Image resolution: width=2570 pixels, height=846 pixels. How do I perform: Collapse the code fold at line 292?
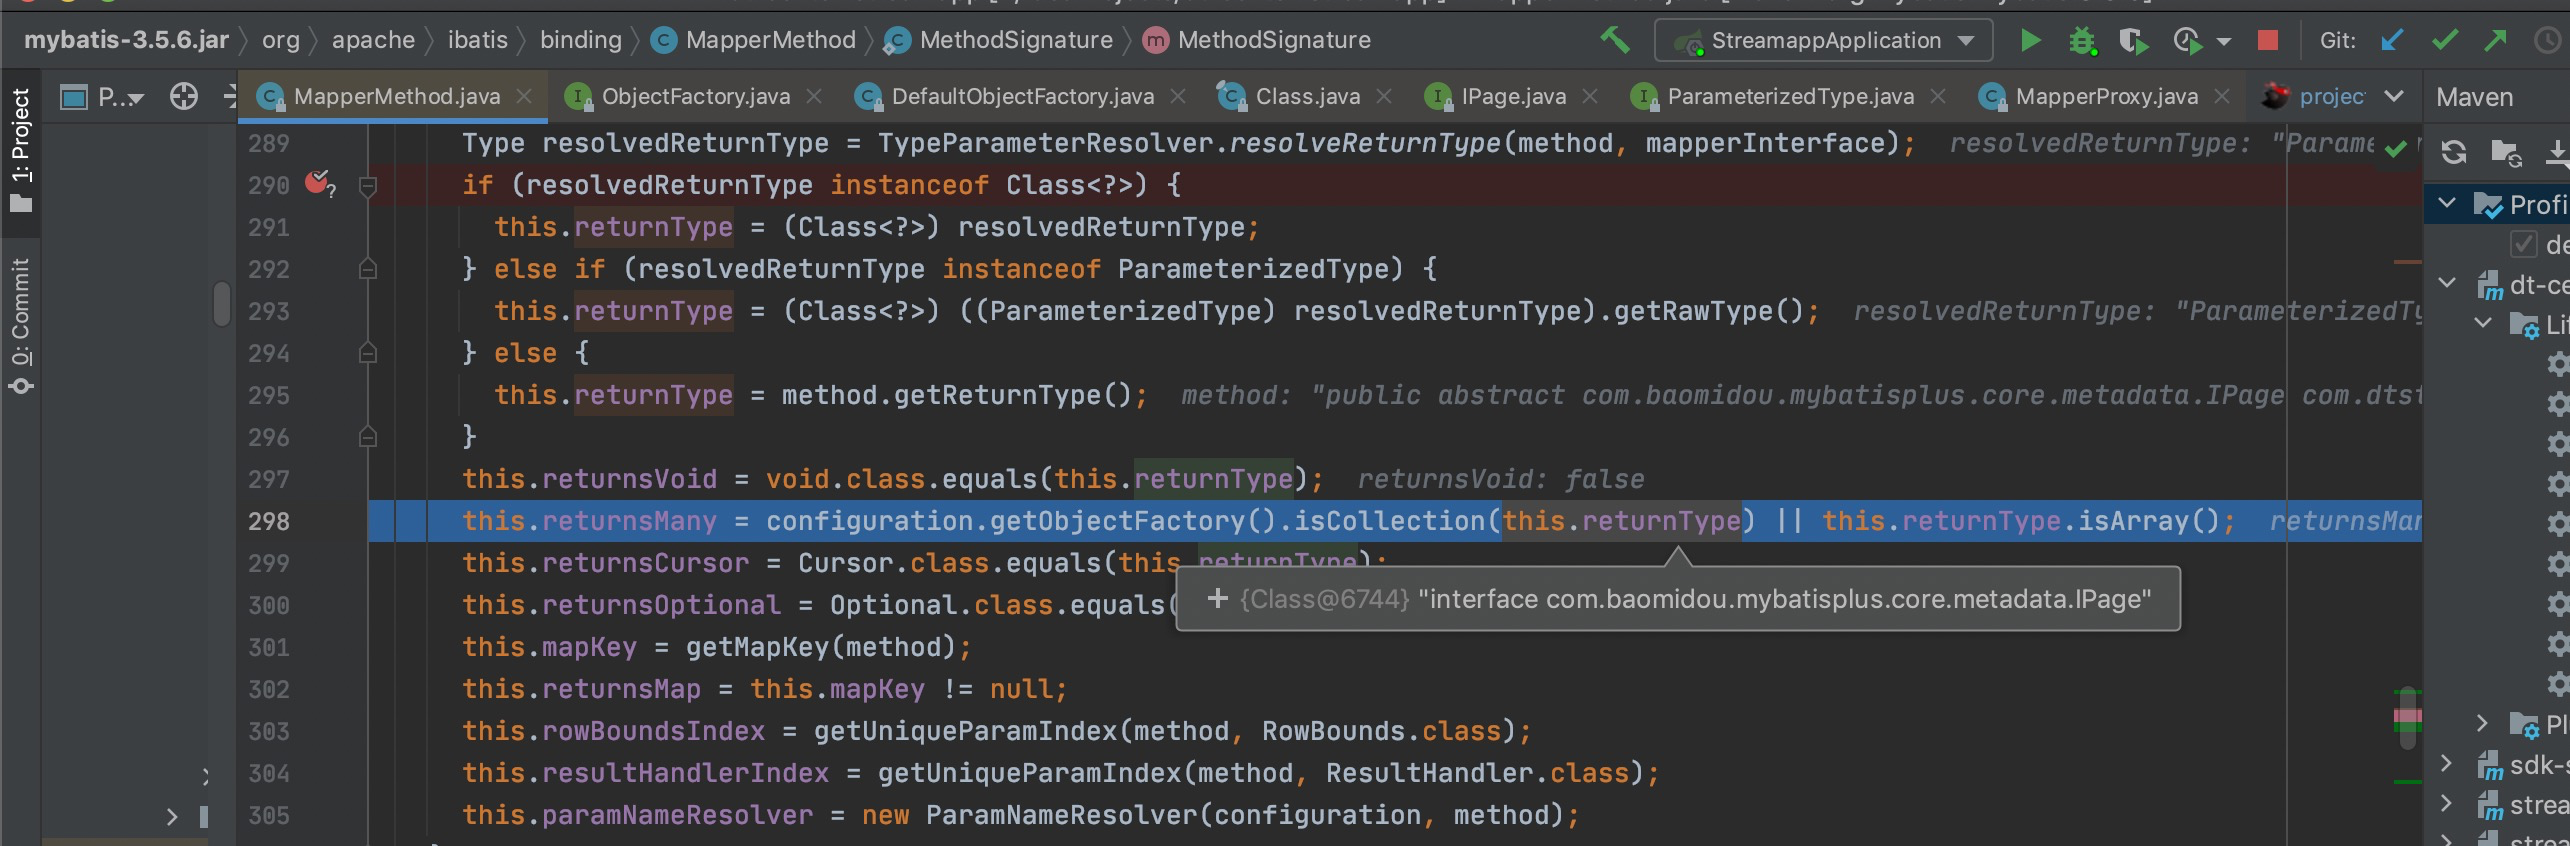367,269
